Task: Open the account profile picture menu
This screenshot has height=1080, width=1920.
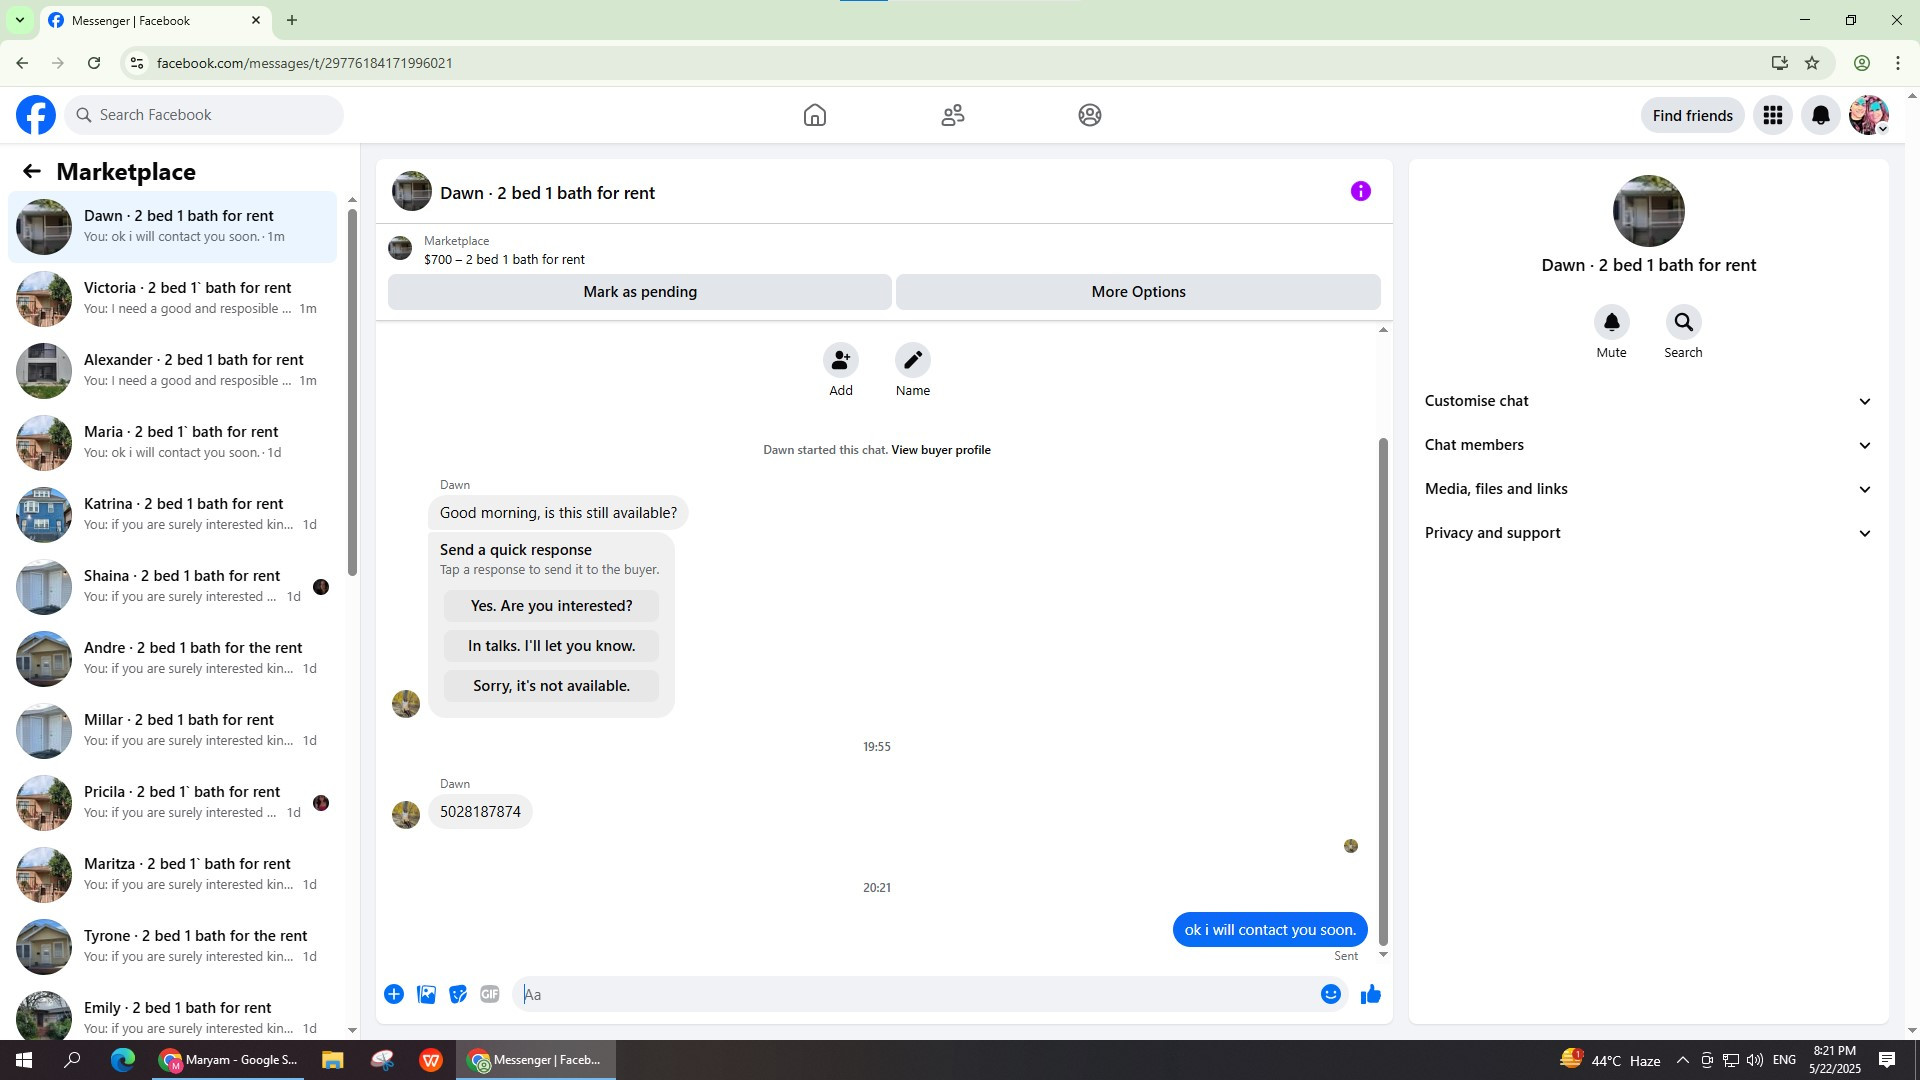Action: pyautogui.click(x=1869, y=116)
